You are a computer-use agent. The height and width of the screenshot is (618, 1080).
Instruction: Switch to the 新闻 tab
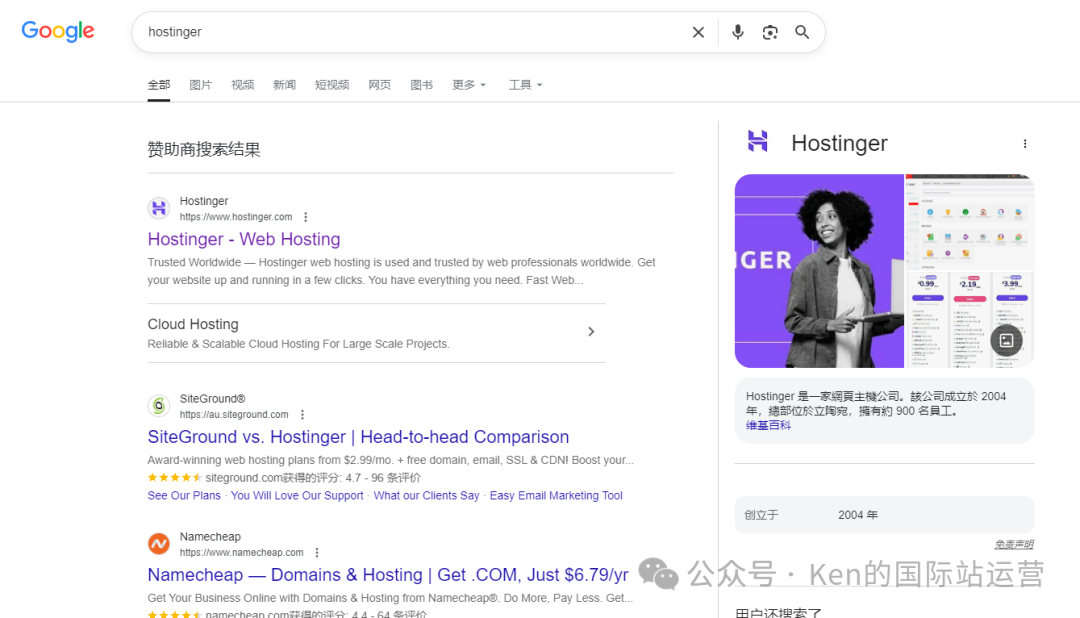(284, 85)
